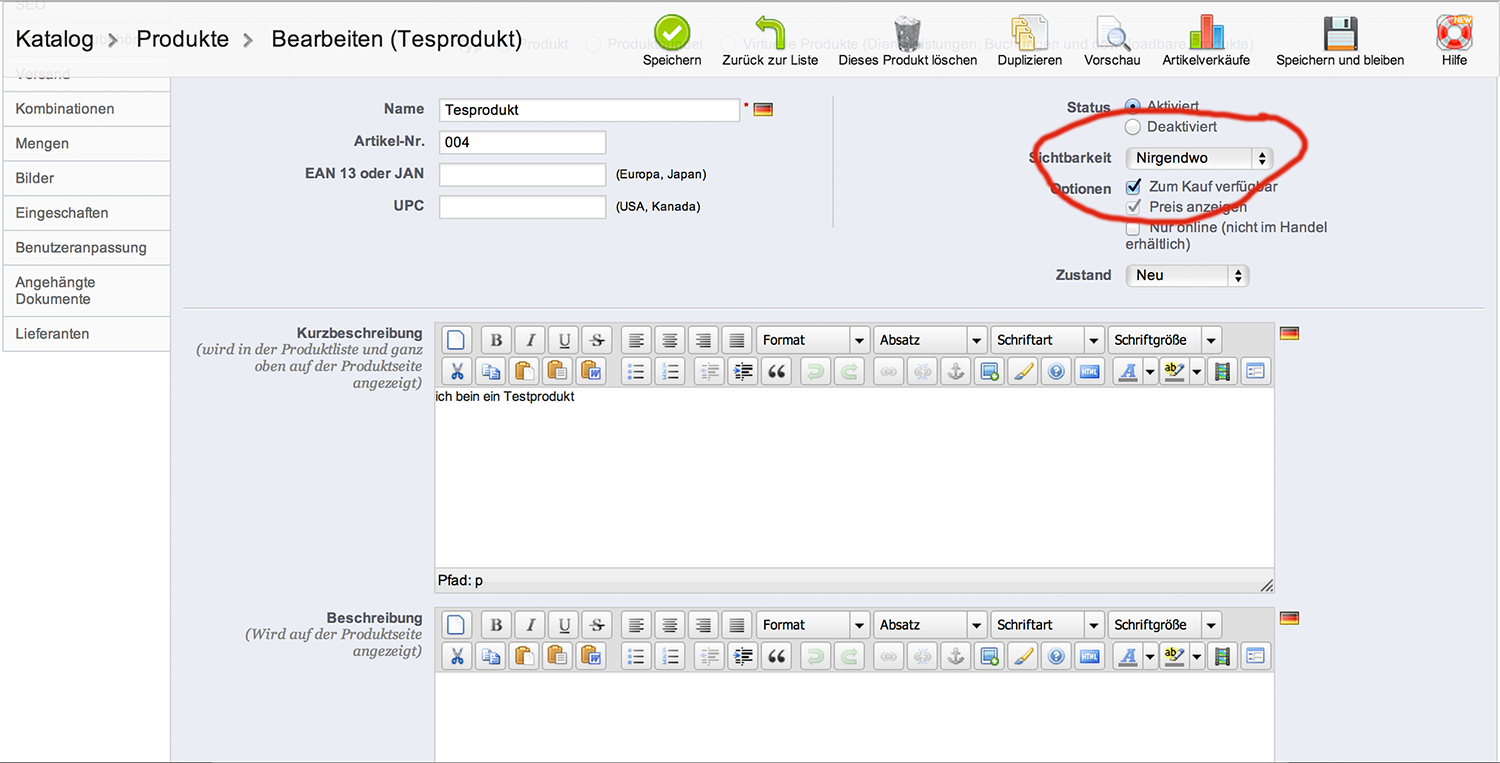The height and width of the screenshot is (763, 1500).
Task: Open Schriftgröße dropdown in Kurzbeschreibung editor
Action: point(1164,340)
